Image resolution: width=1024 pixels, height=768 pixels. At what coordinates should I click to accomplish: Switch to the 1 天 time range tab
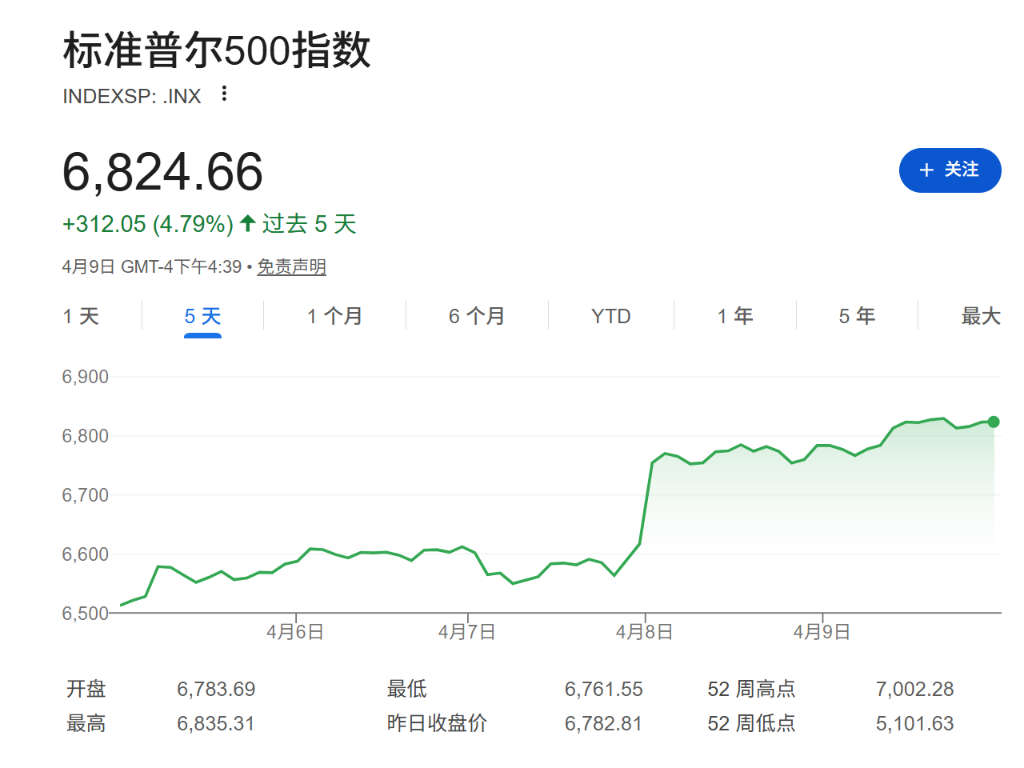pos(81,315)
